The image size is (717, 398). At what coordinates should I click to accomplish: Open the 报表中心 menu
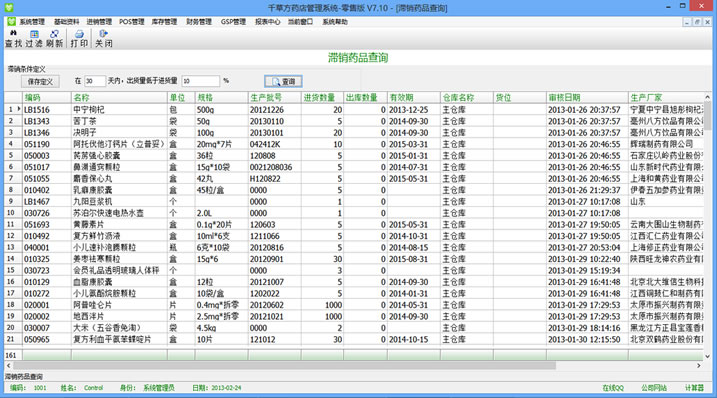click(268, 22)
